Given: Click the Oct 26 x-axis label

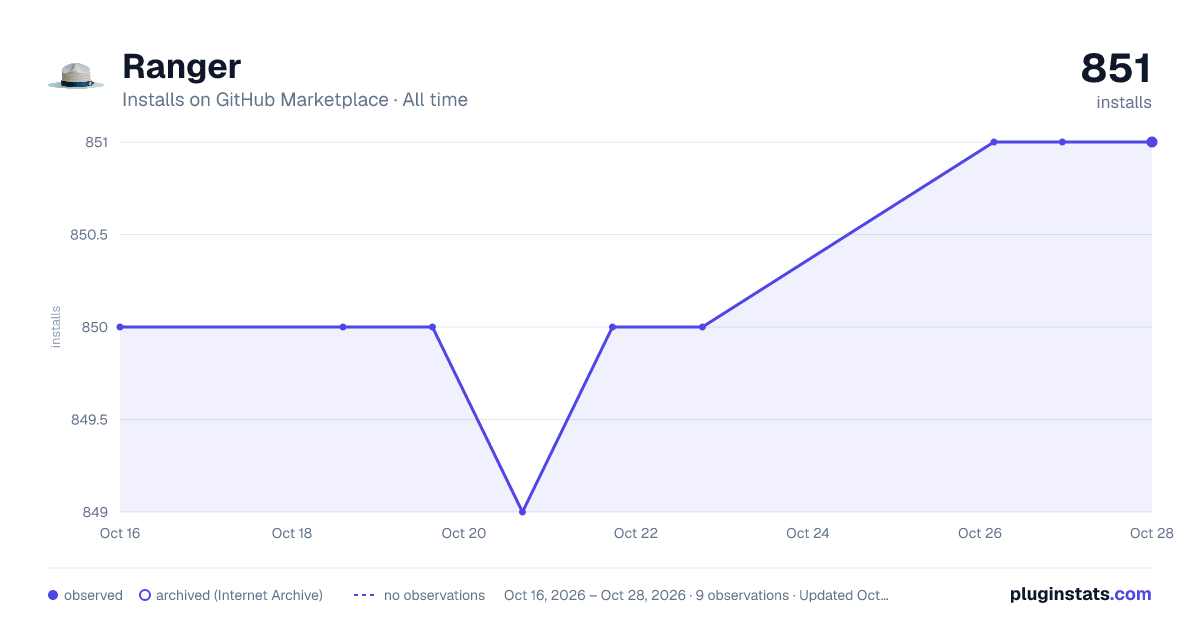Looking at the screenshot, I should (980, 533).
